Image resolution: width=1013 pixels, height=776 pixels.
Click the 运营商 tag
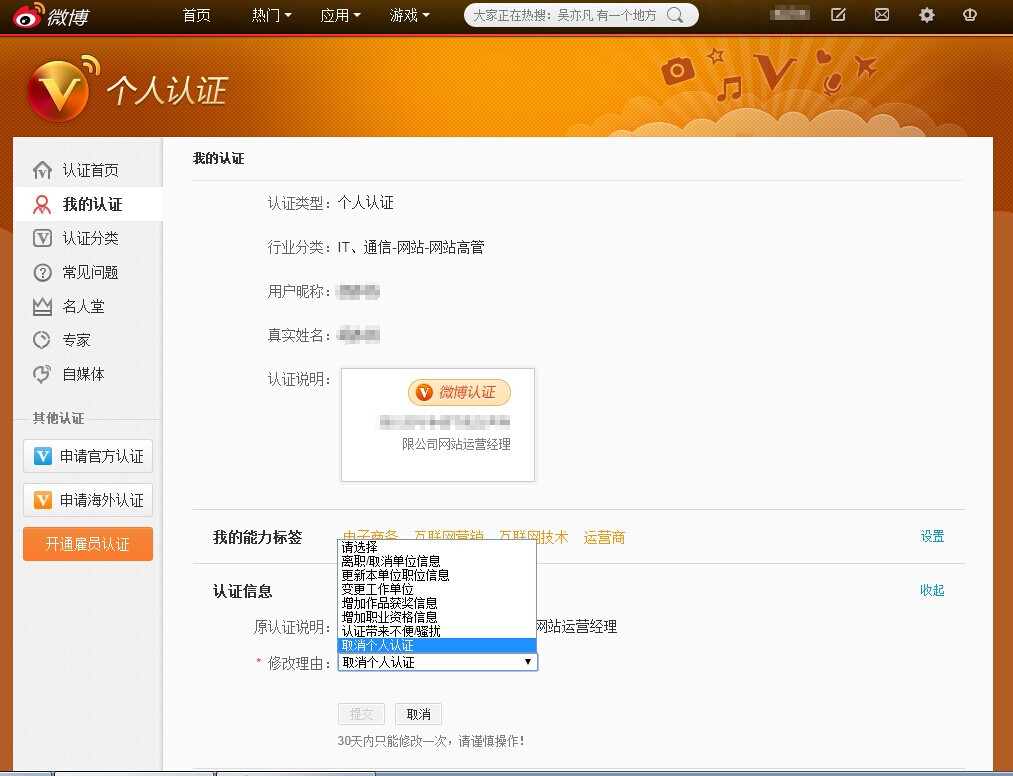[604, 538]
